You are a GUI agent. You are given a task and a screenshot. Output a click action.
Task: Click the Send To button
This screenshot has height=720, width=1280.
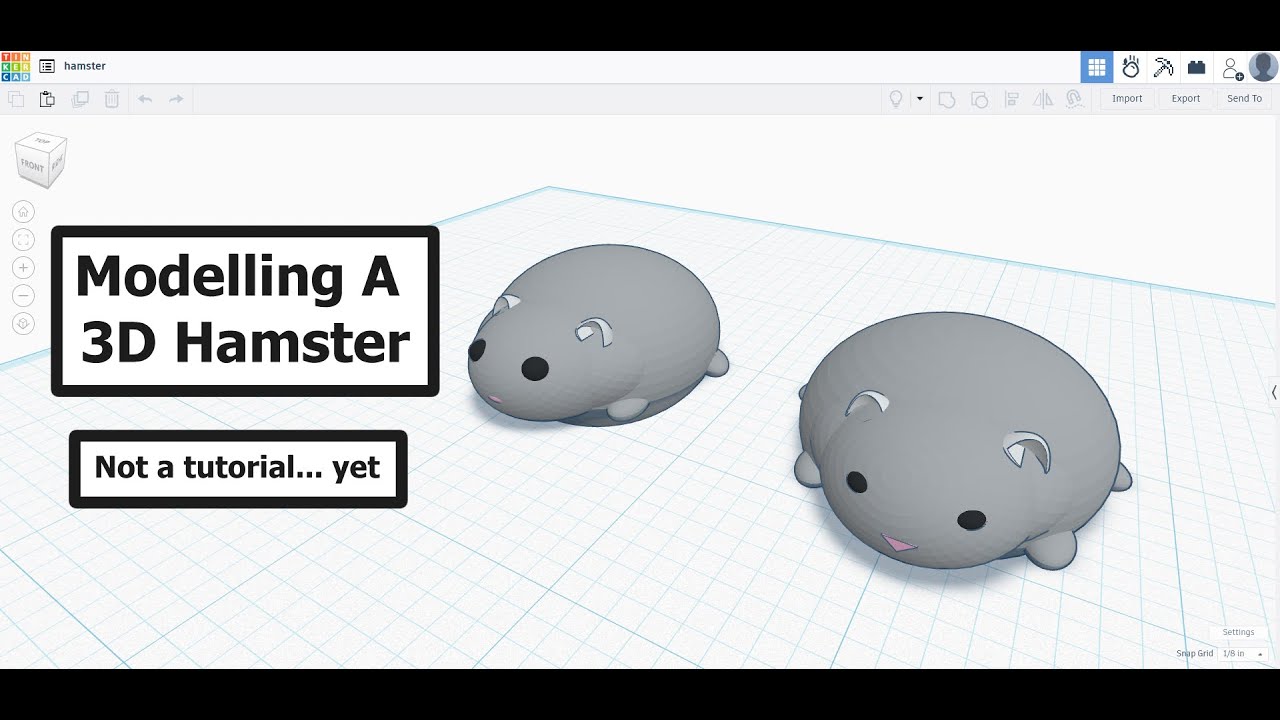pos(1245,99)
